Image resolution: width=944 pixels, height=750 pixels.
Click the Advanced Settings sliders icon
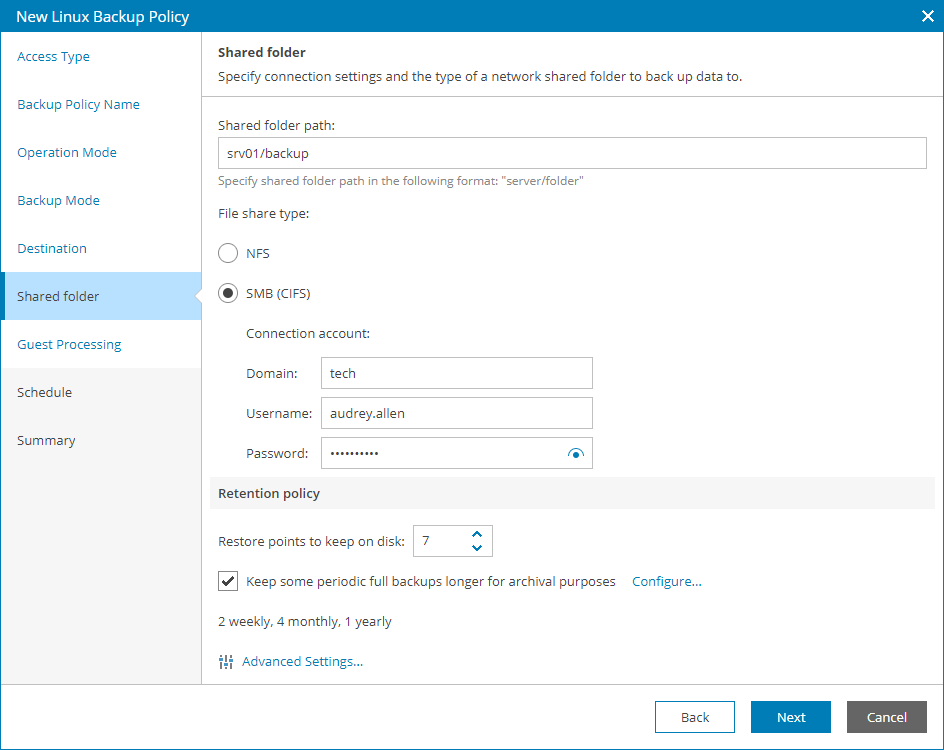click(226, 661)
